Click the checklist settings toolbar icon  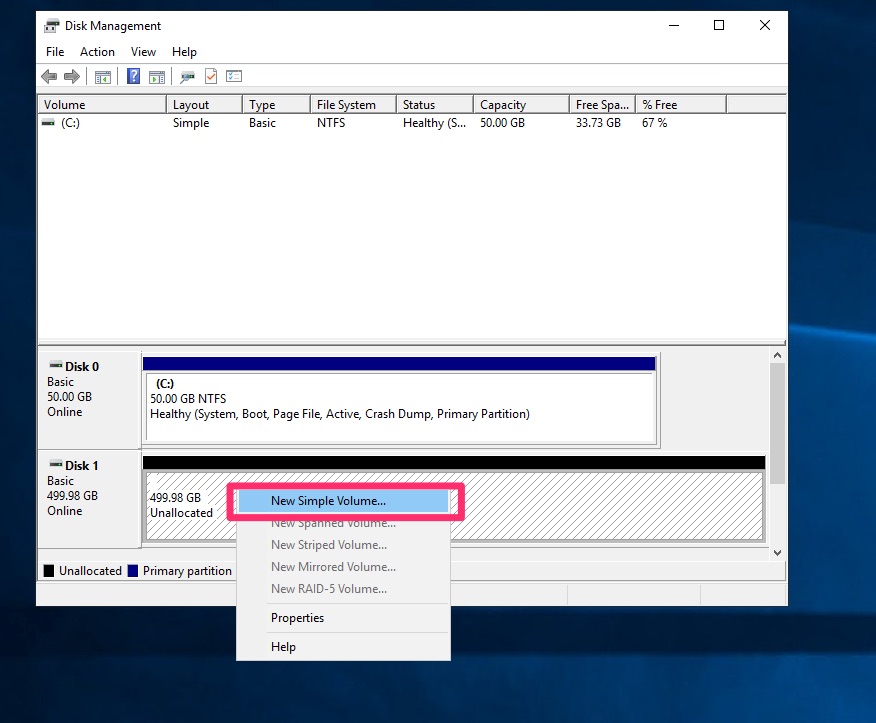(x=235, y=77)
